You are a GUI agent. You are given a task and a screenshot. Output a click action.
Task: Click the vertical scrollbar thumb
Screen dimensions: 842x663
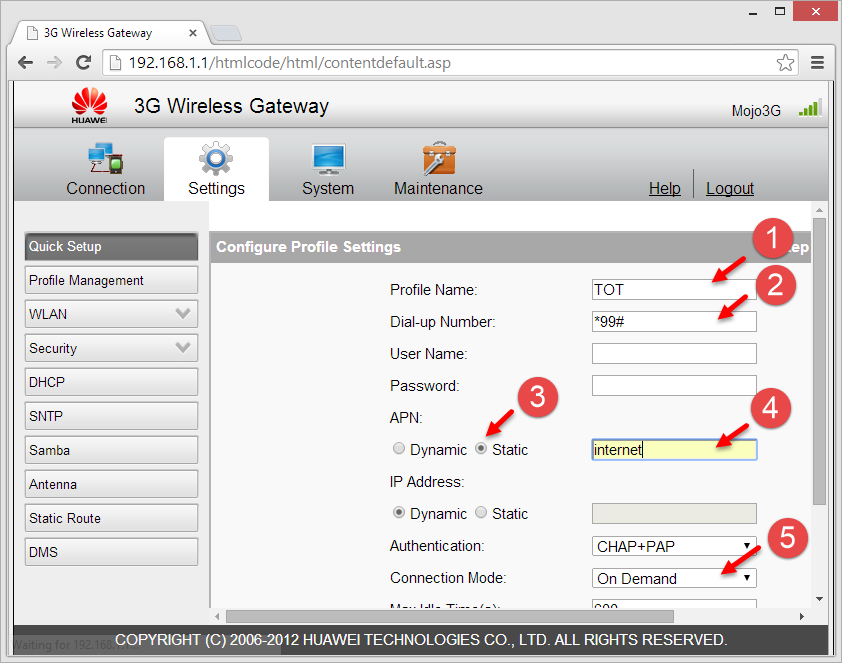819,361
